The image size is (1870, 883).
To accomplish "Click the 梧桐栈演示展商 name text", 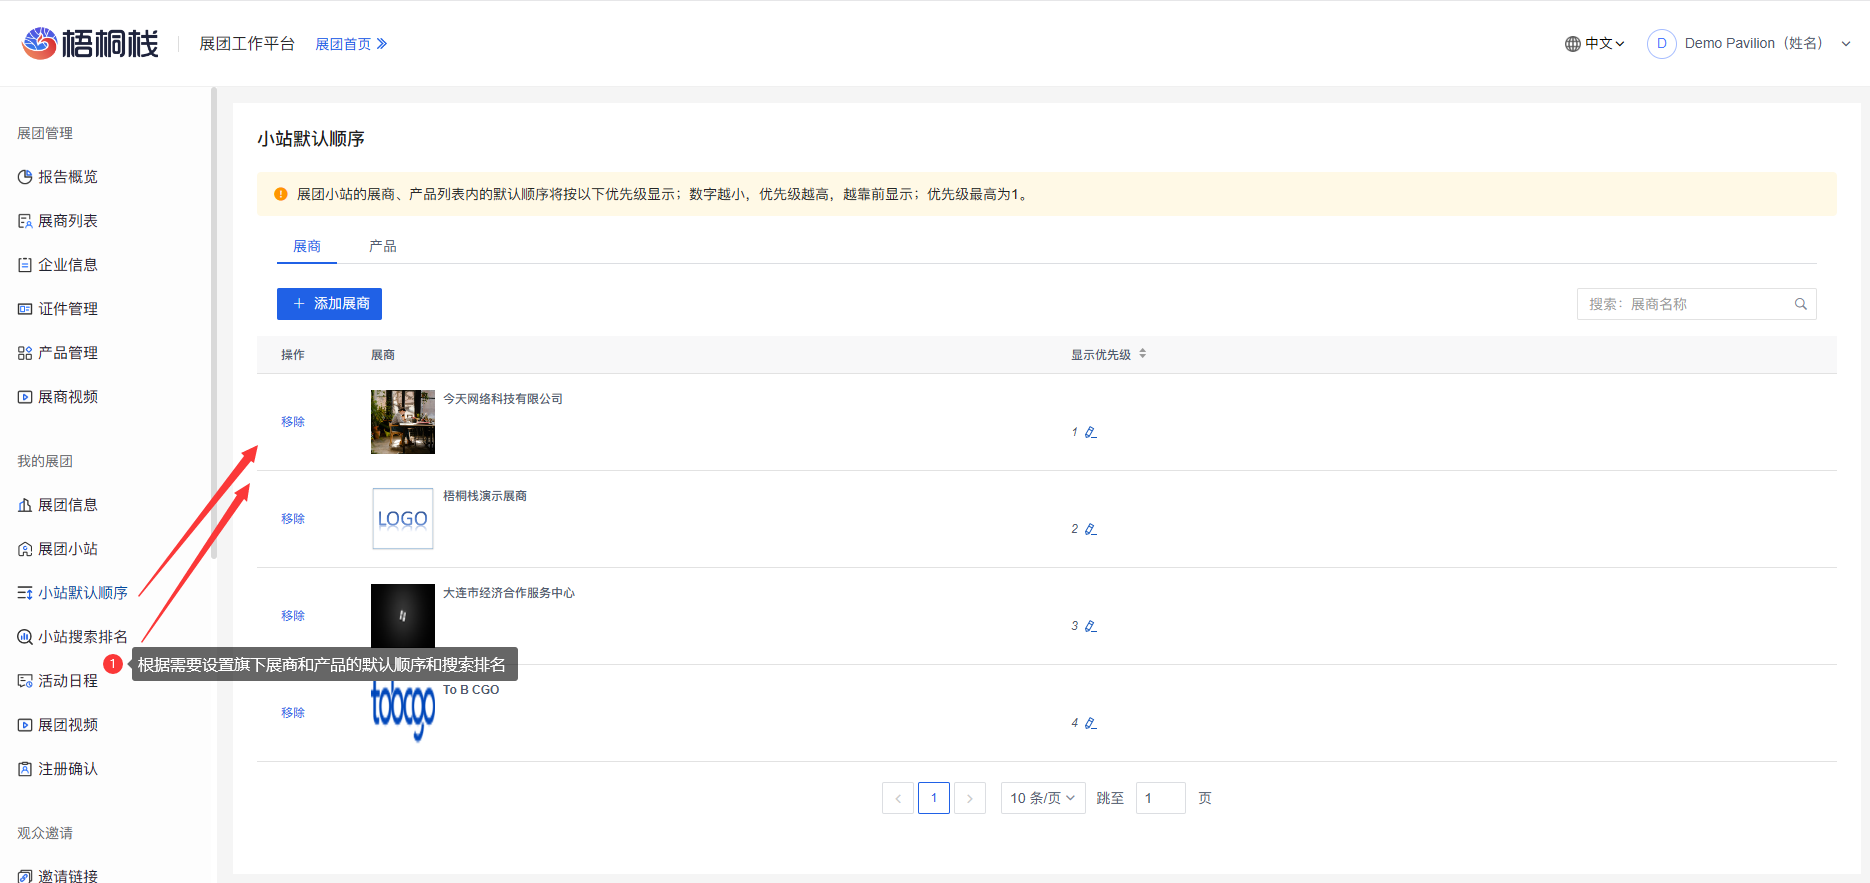I will tap(485, 496).
